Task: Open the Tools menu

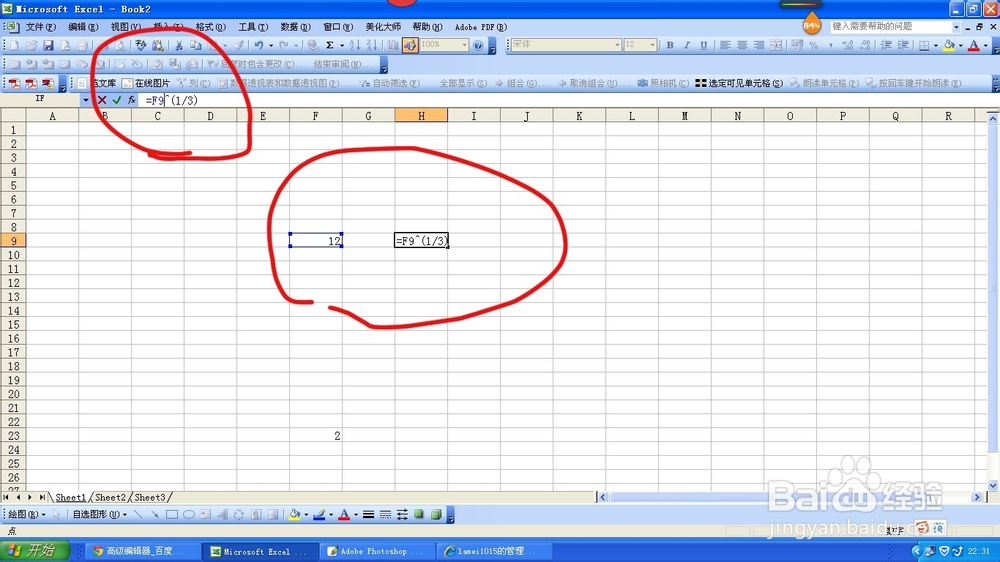Action: click(x=253, y=27)
